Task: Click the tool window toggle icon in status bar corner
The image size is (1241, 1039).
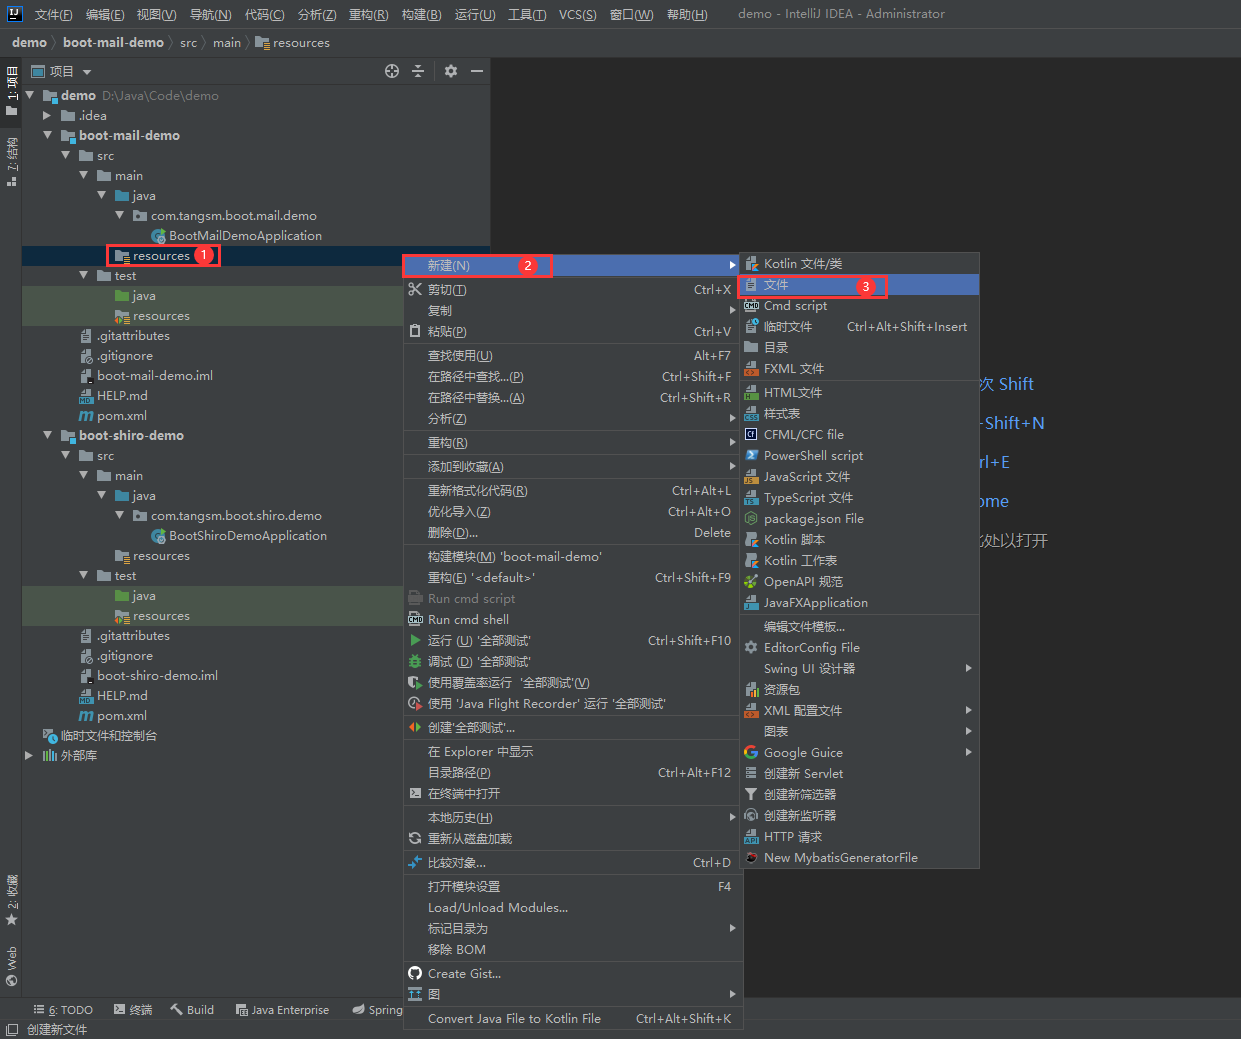Action: click(x=12, y=1029)
